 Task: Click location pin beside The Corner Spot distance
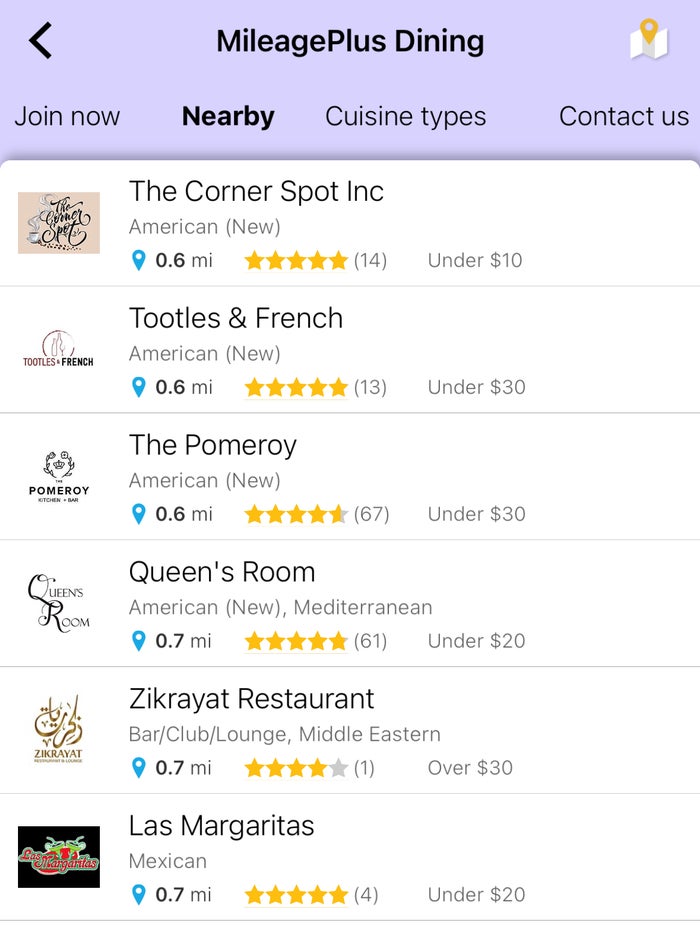click(x=139, y=260)
